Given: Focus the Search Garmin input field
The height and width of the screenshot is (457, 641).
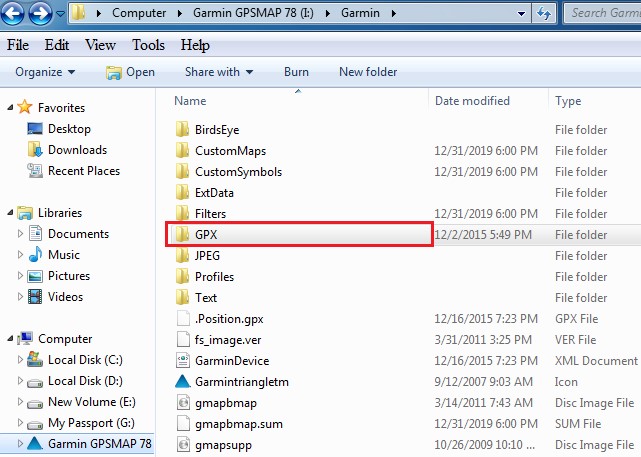Looking at the screenshot, I should pyautogui.click(x=603, y=13).
